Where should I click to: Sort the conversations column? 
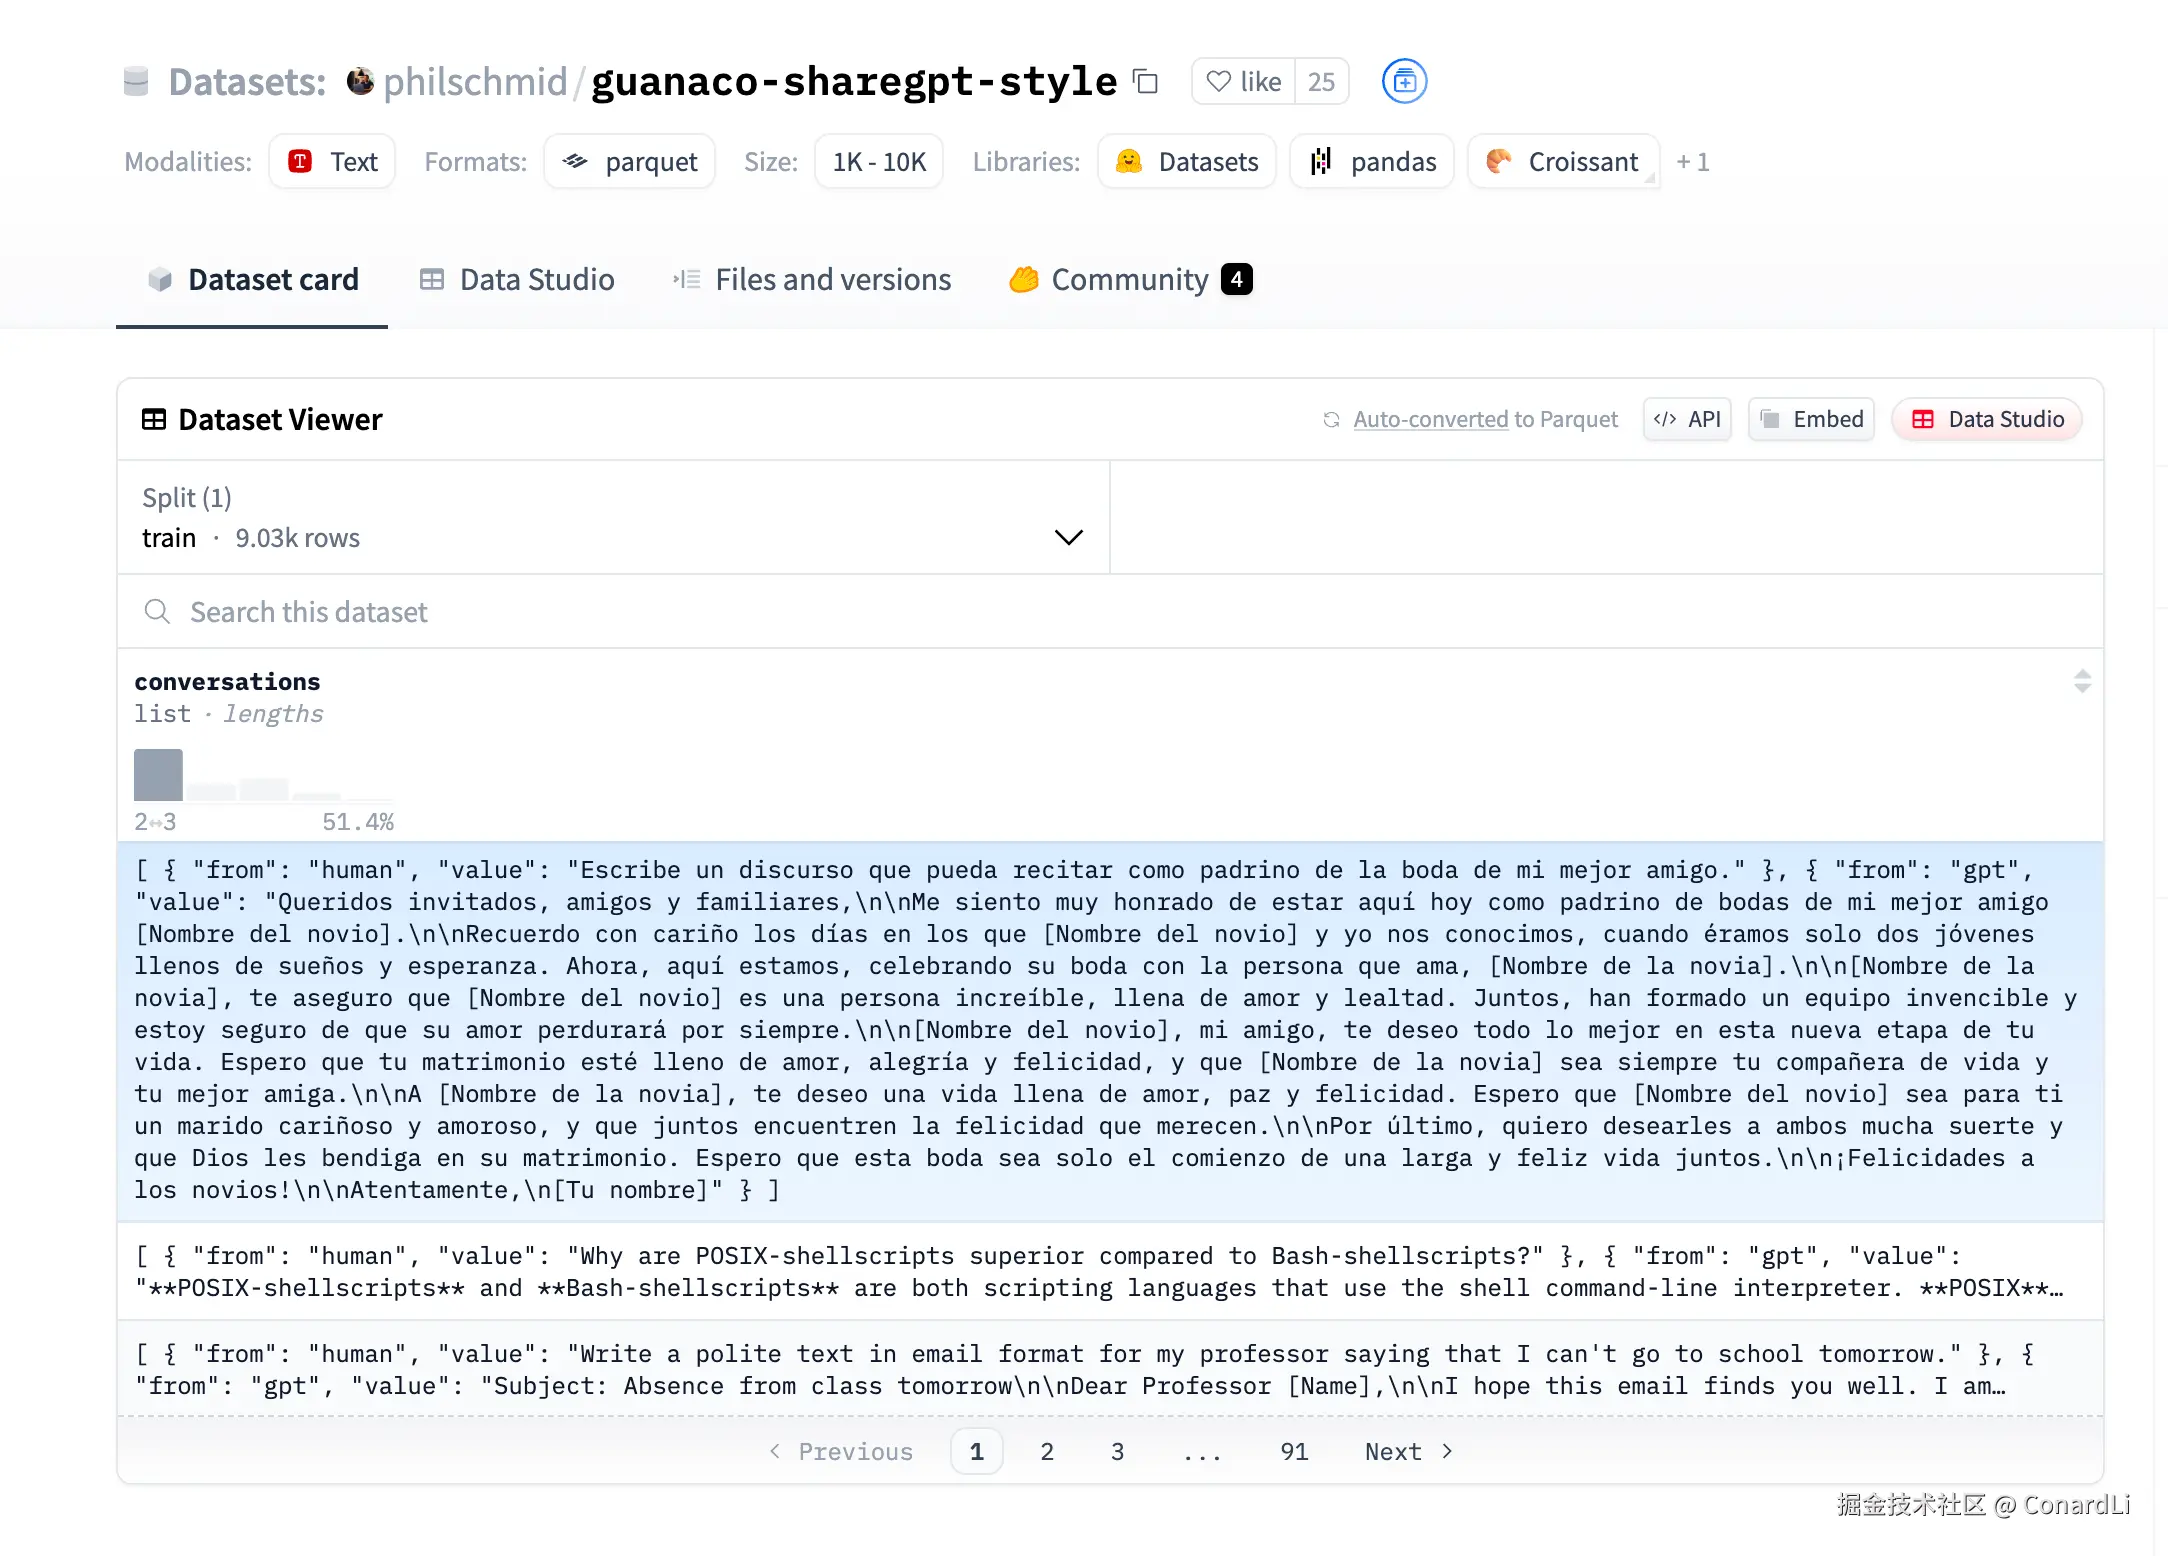(x=2082, y=681)
